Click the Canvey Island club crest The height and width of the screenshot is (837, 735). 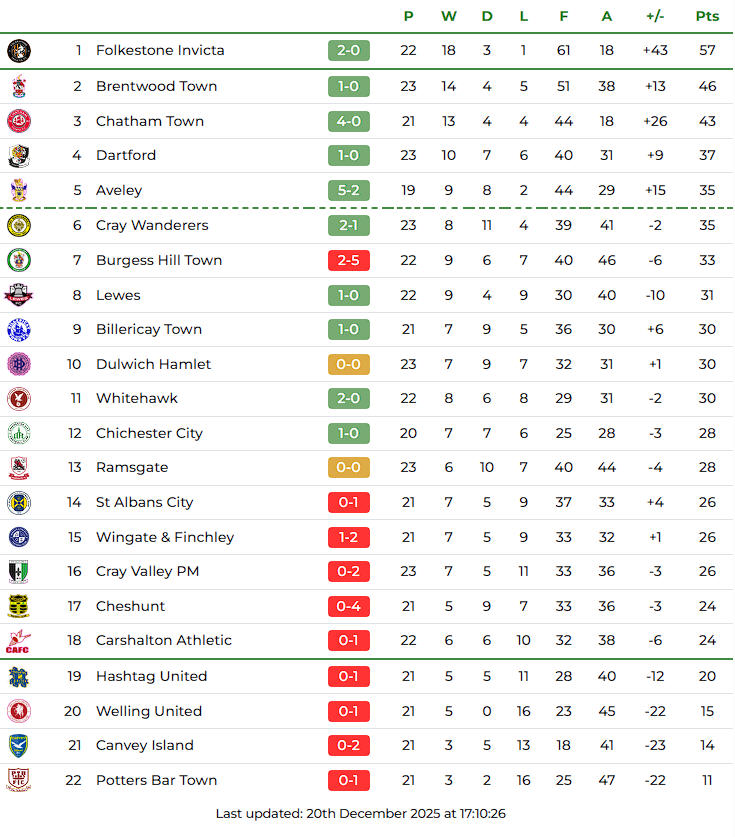click(x=19, y=746)
